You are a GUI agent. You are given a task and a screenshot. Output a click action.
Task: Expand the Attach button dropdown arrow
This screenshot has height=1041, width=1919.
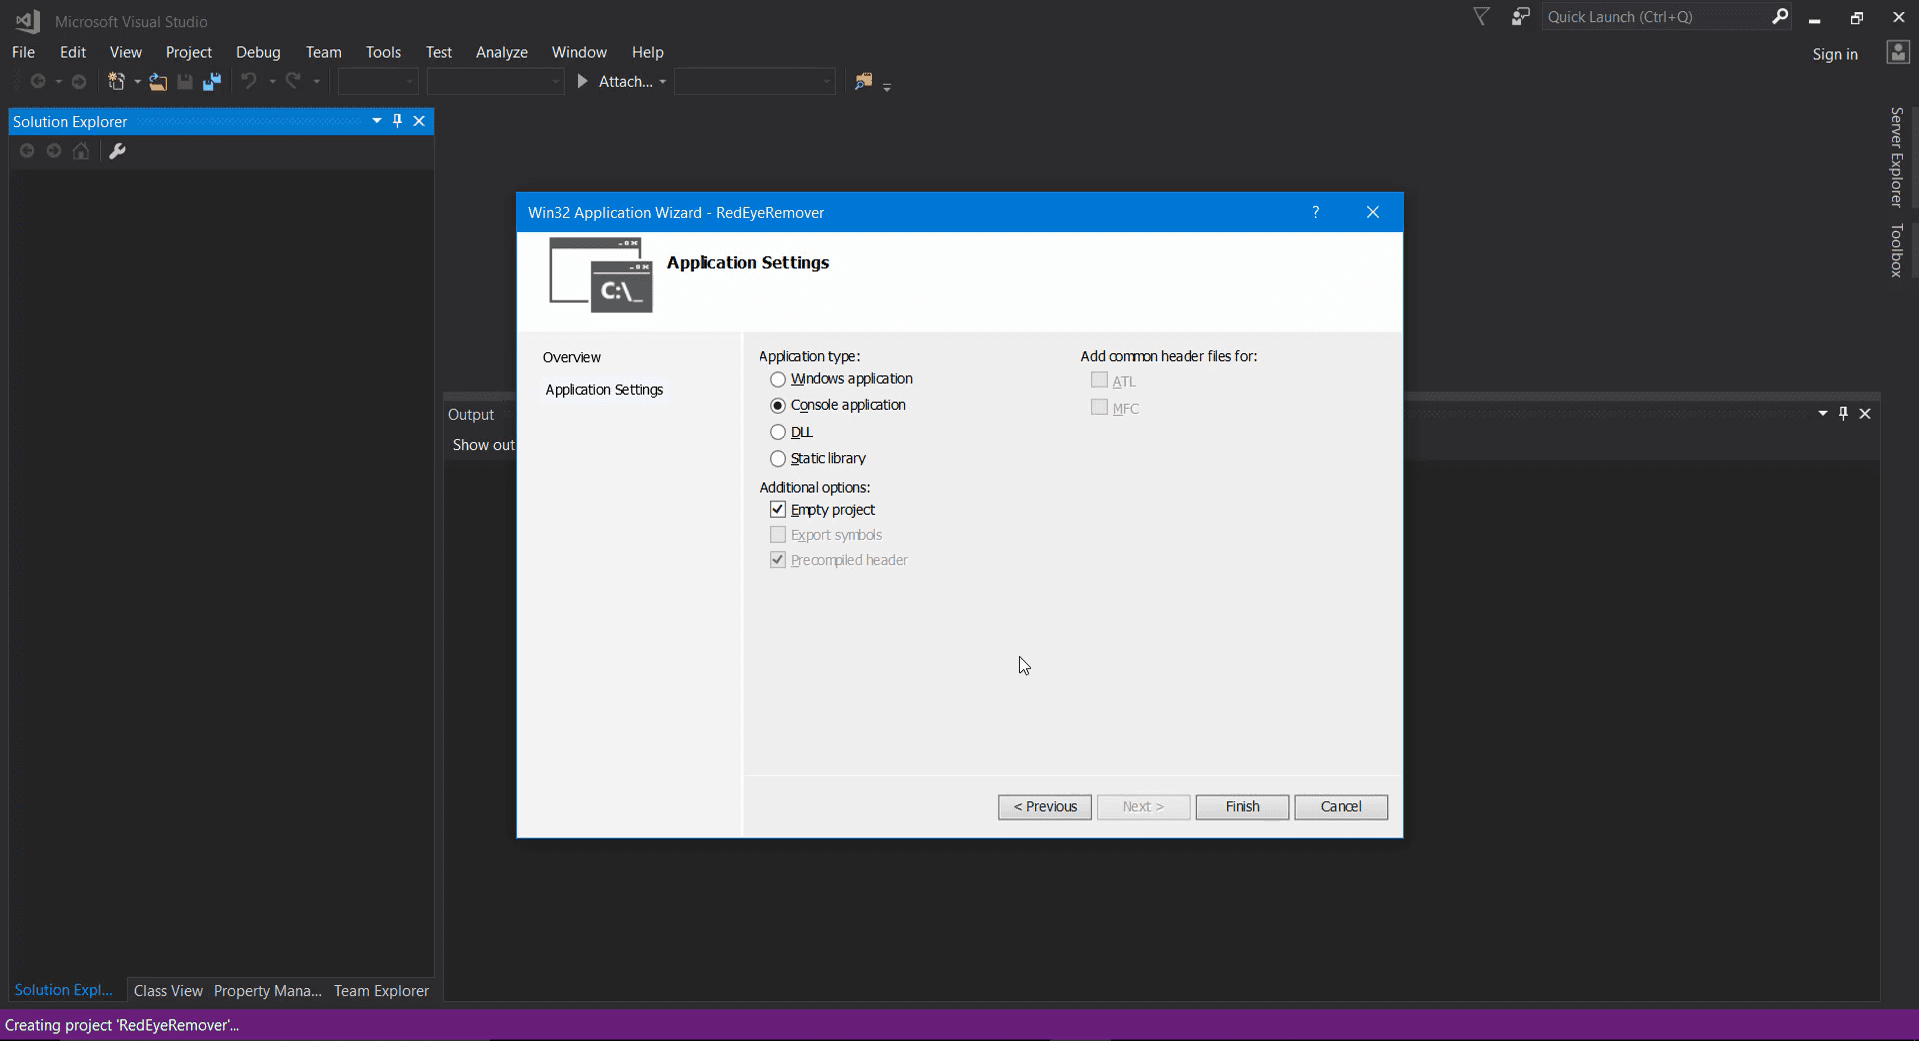(662, 82)
